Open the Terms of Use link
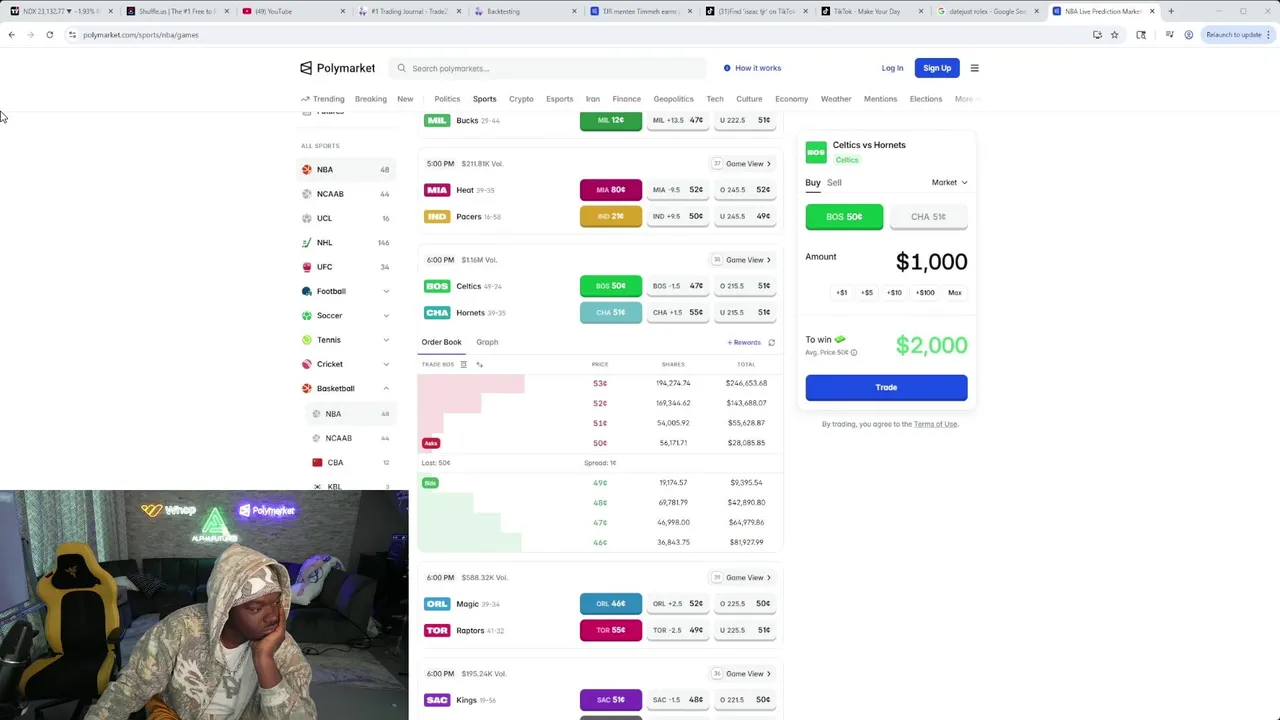 935,424
